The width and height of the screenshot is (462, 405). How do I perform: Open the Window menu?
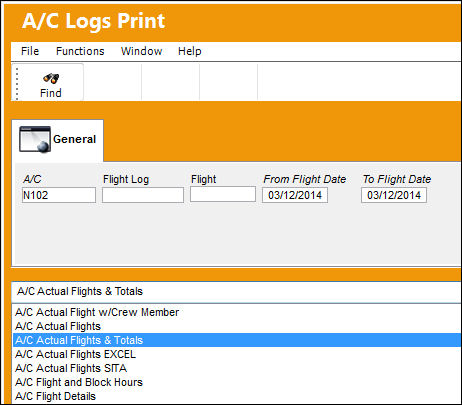point(141,51)
